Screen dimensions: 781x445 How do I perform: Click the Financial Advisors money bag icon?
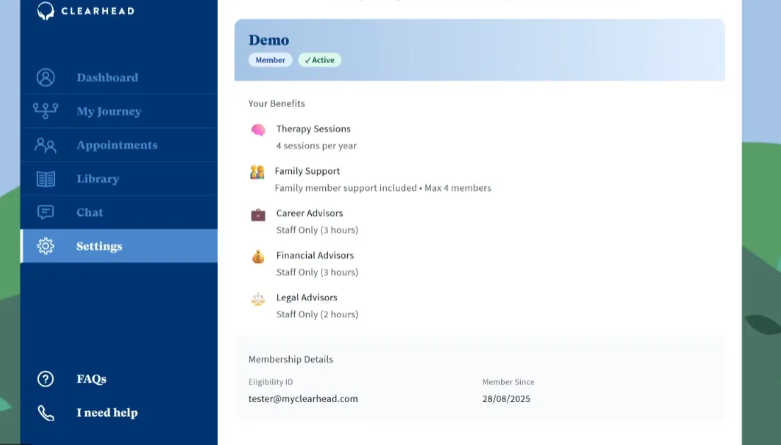tap(258, 257)
